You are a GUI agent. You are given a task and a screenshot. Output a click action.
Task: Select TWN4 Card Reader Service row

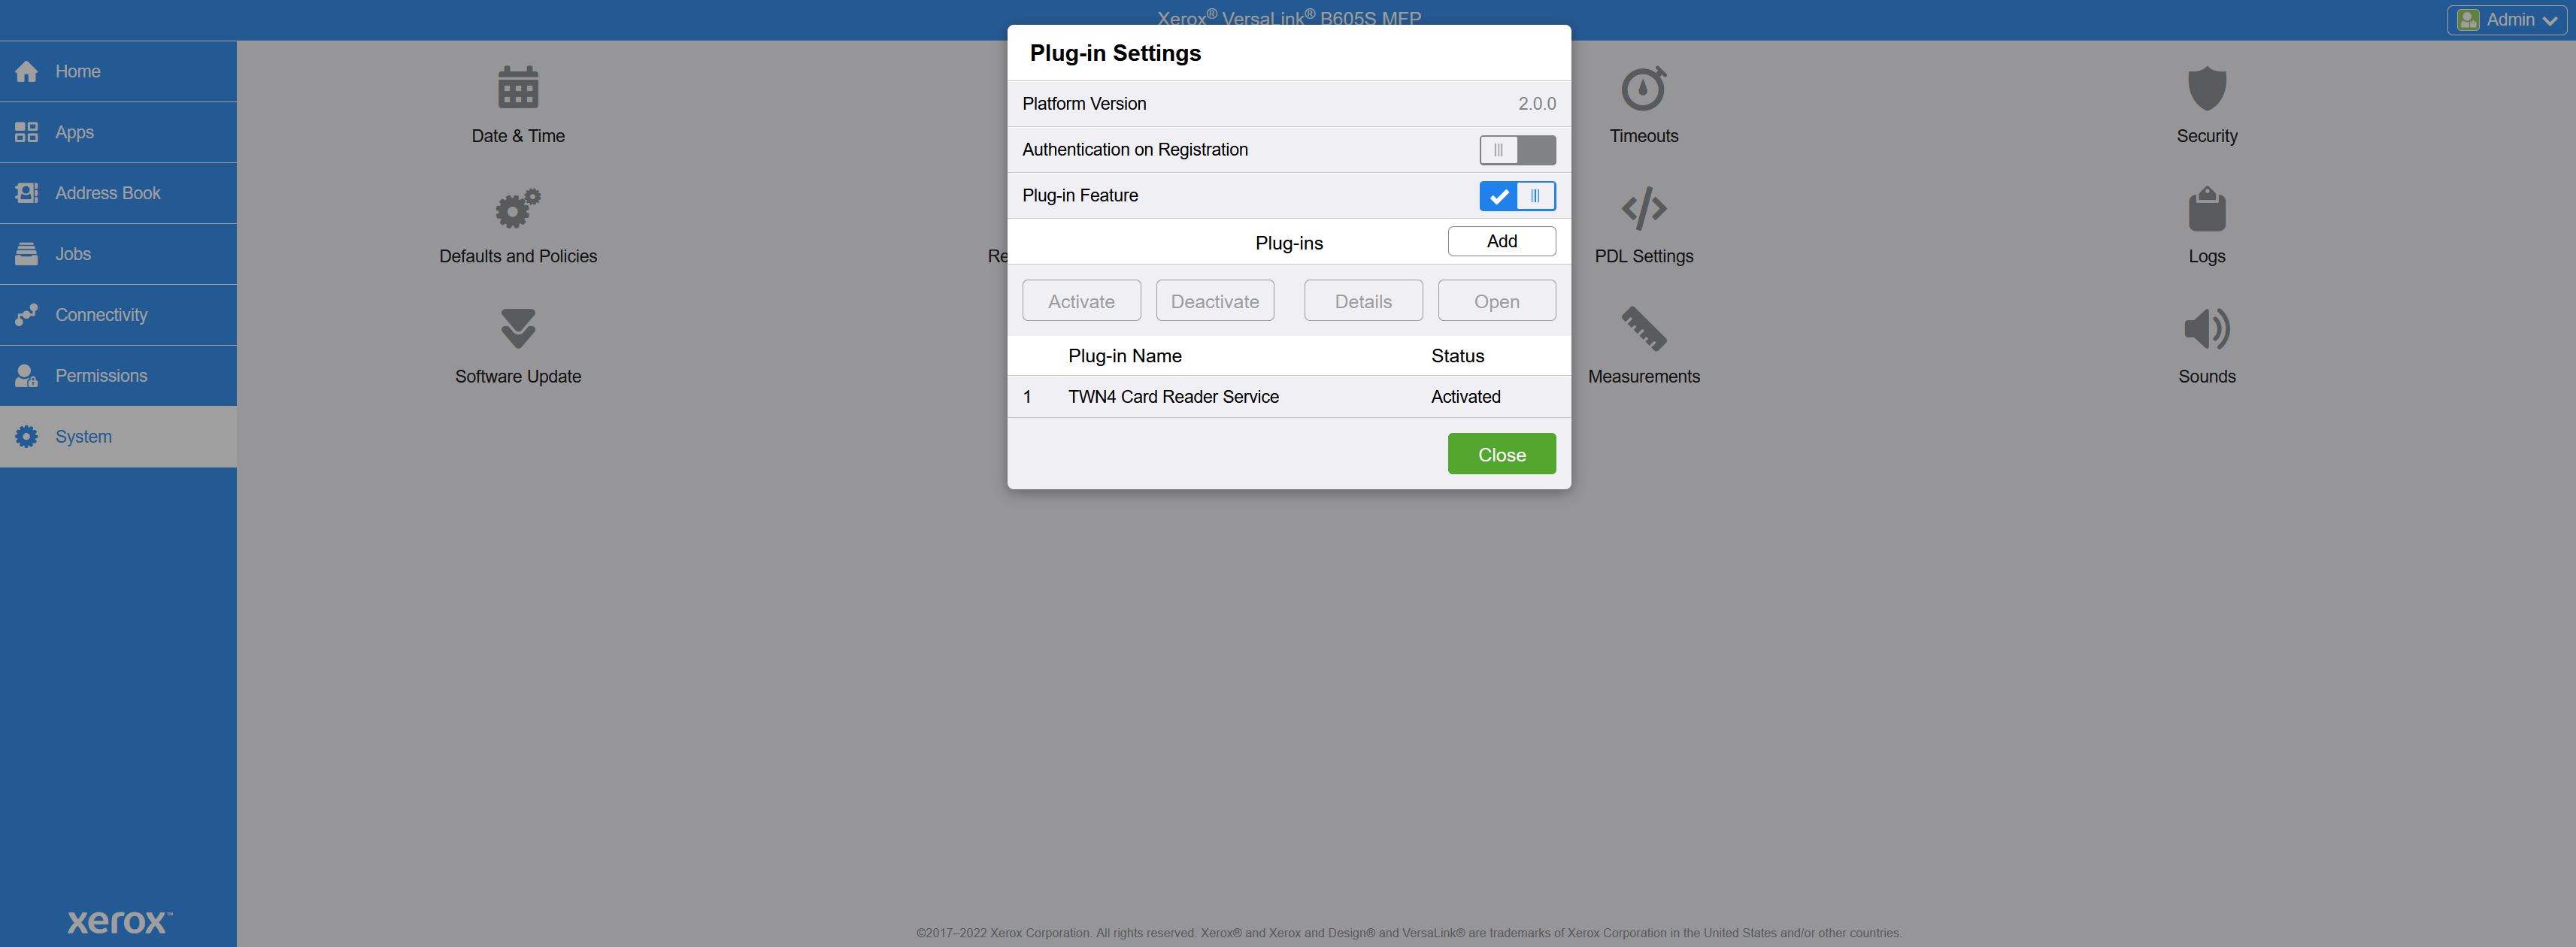click(1288, 397)
